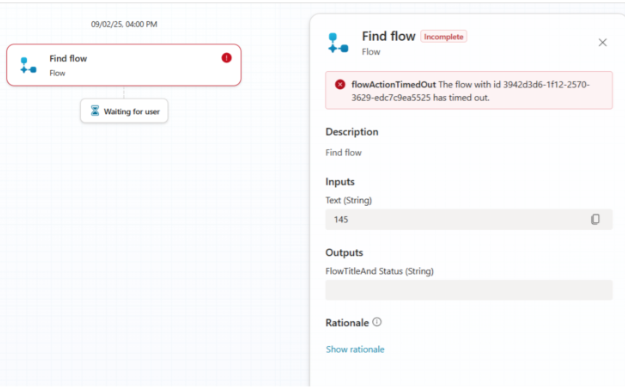Image resolution: width=625 pixels, height=390 pixels.
Task: Select the Find flow node card
Action: point(124,65)
